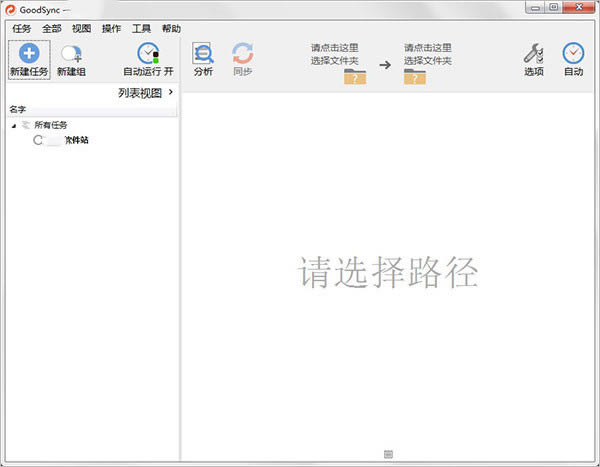Select the left folder path icon
This screenshot has width=600, height=467.
355,77
